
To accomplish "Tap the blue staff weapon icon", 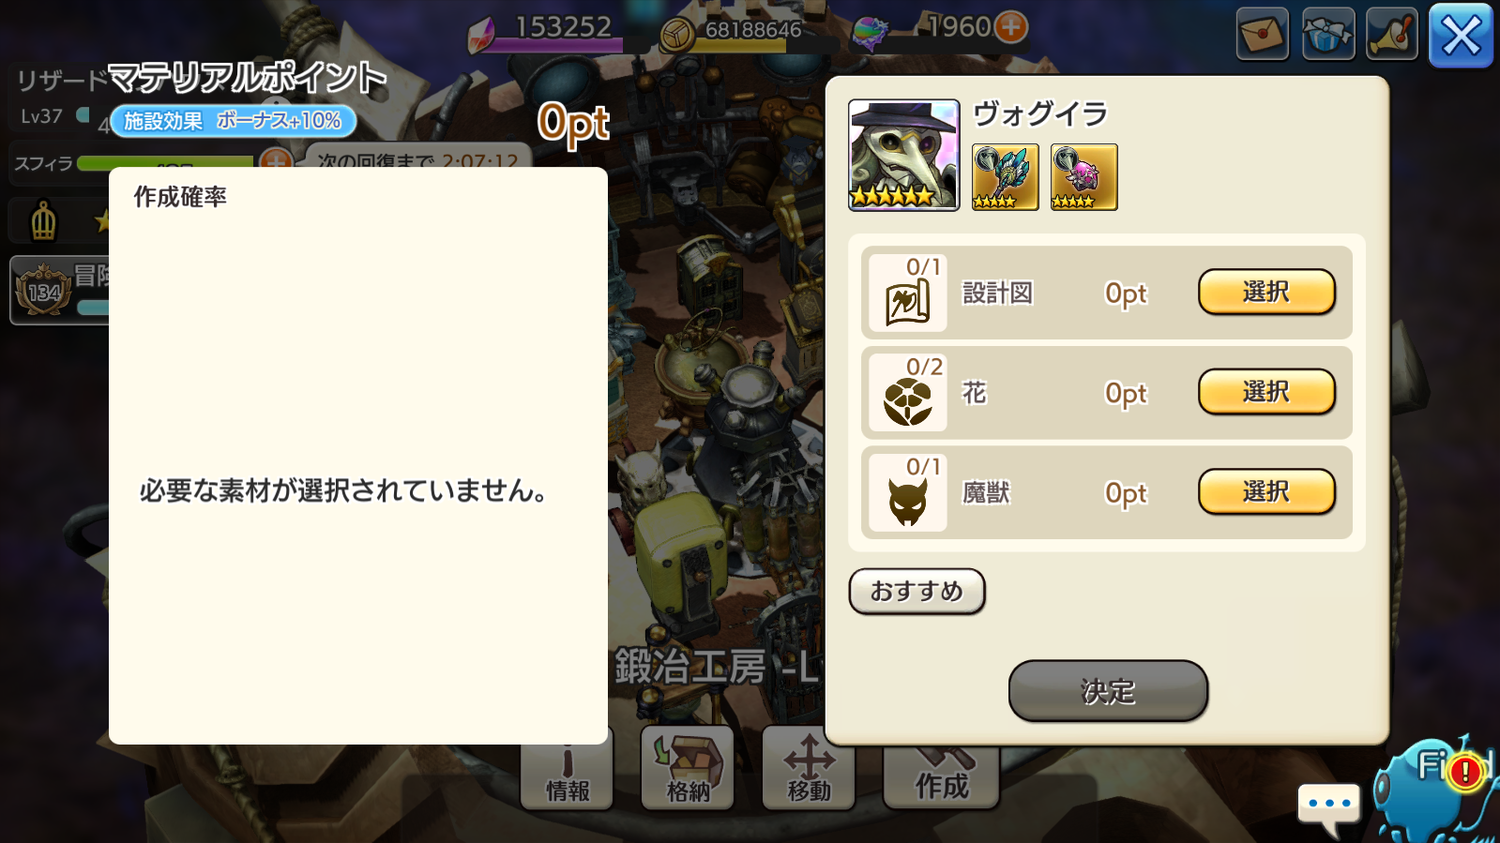I will click(1005, 177).
